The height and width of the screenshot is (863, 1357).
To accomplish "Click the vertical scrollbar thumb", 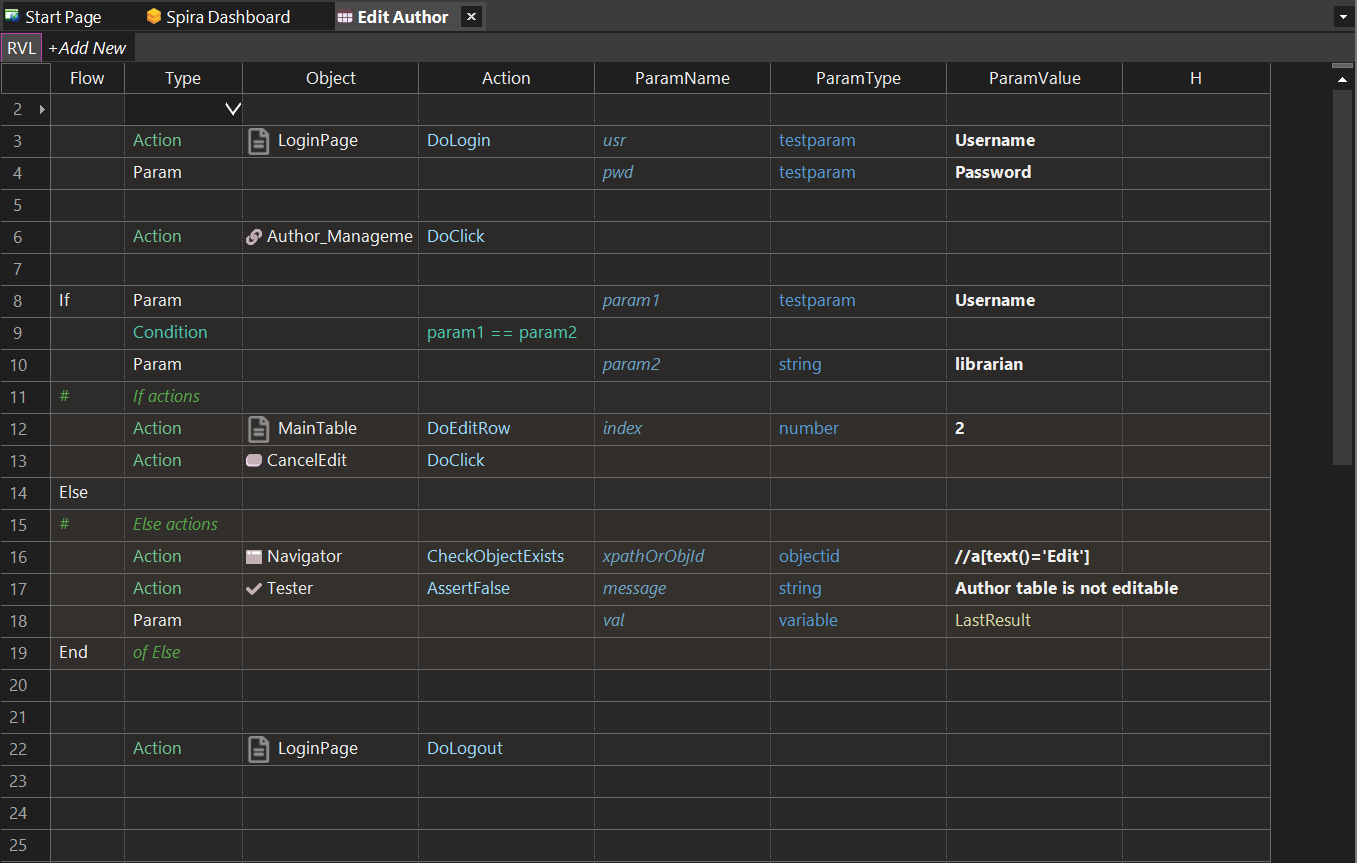I will coord(1342,270).
